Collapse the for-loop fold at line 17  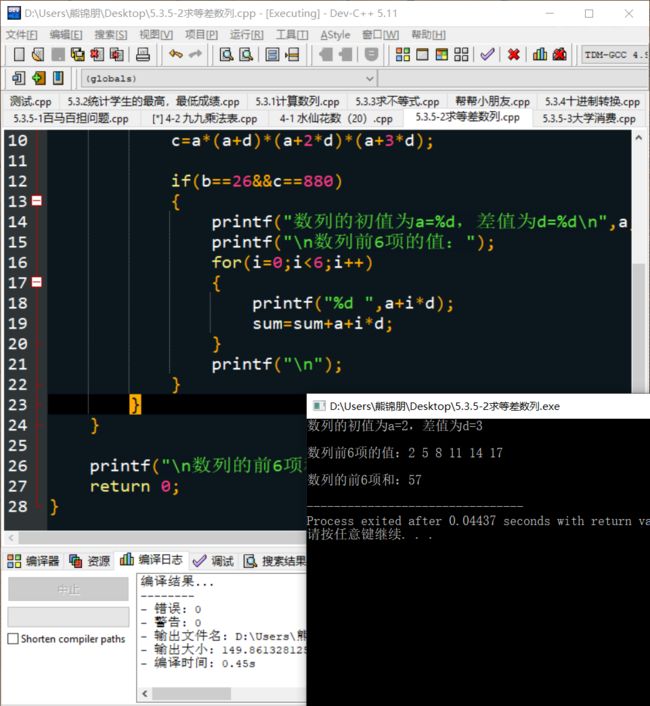(37, 284)
